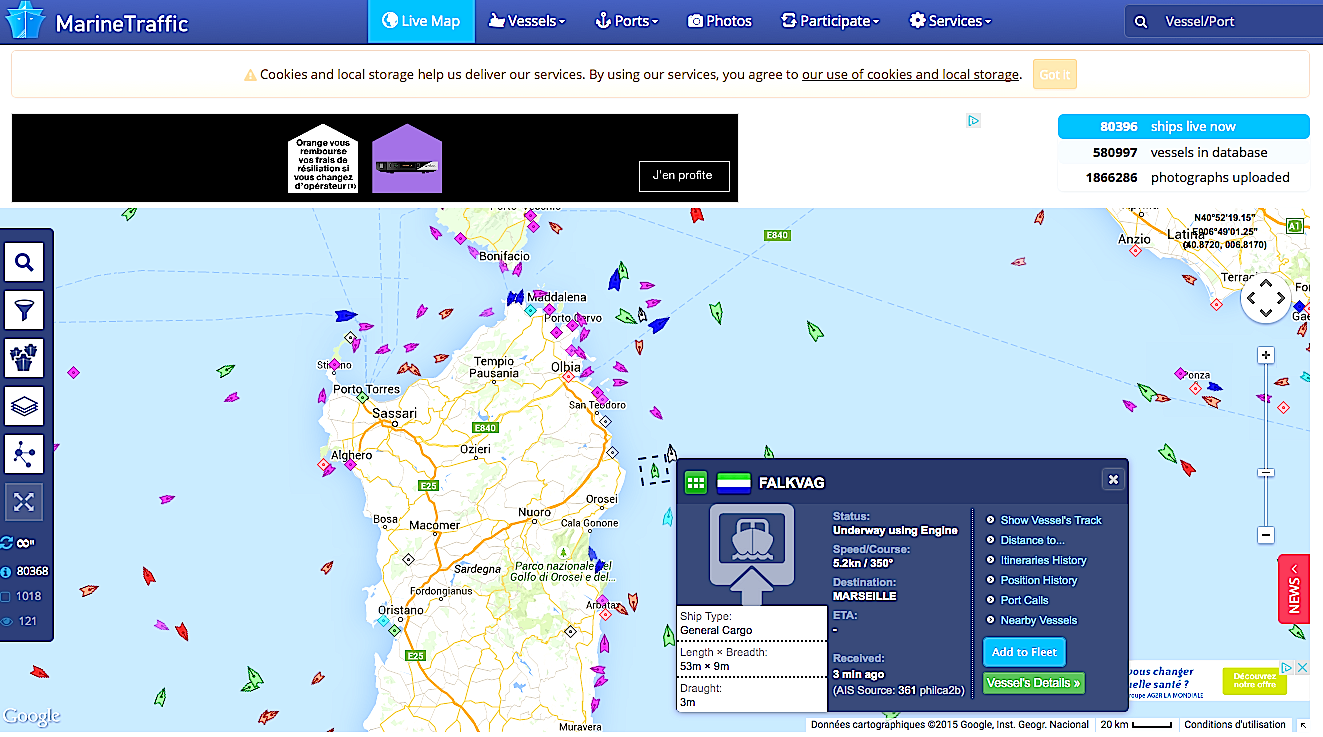Click the zoom slider handle on map
The height and width of the screenshot is (737, 1323).
[x=1266, y=472]
